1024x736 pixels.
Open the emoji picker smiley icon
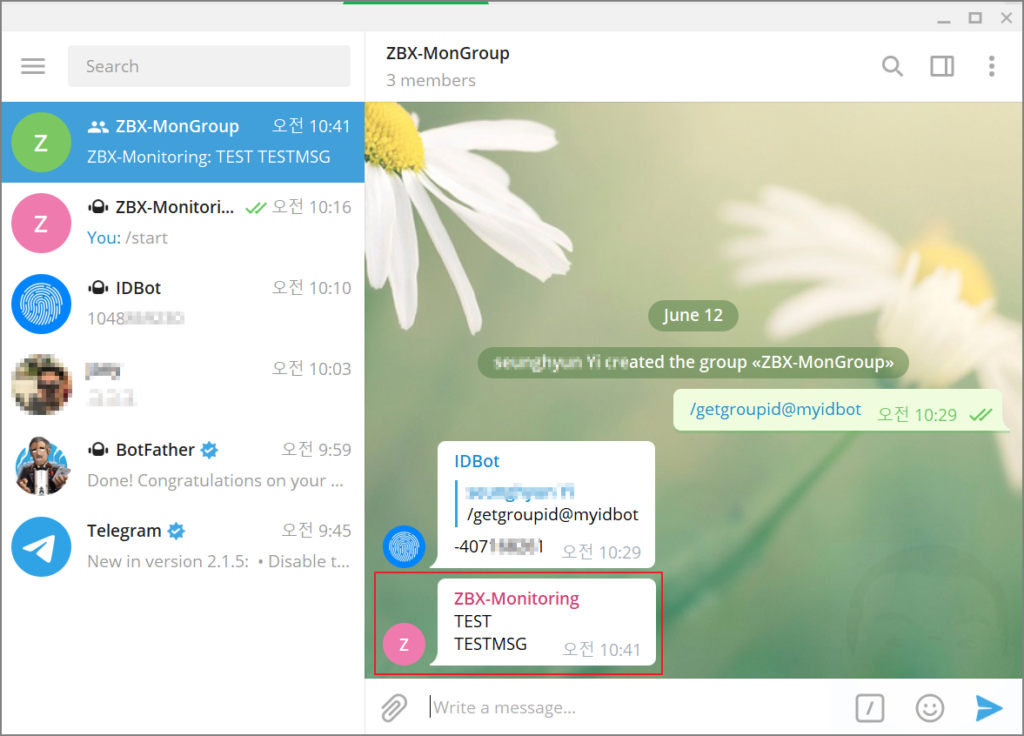(929, 708)
